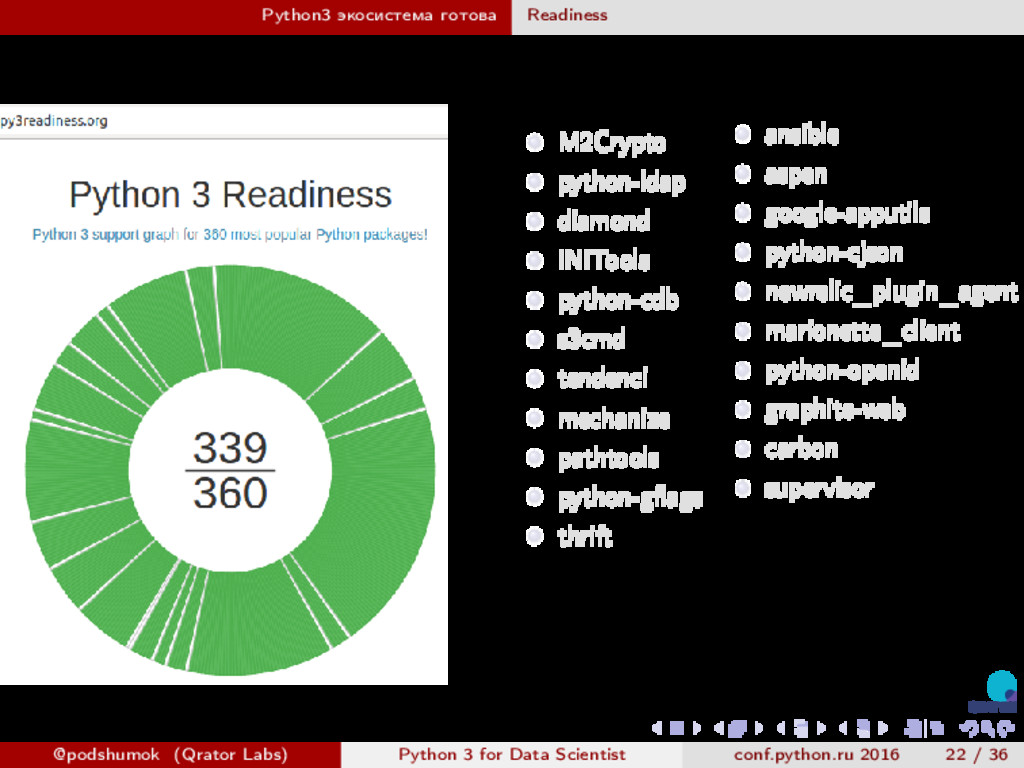
Task: Click the 'python-ldap' list item
Action: coord(622,183)
